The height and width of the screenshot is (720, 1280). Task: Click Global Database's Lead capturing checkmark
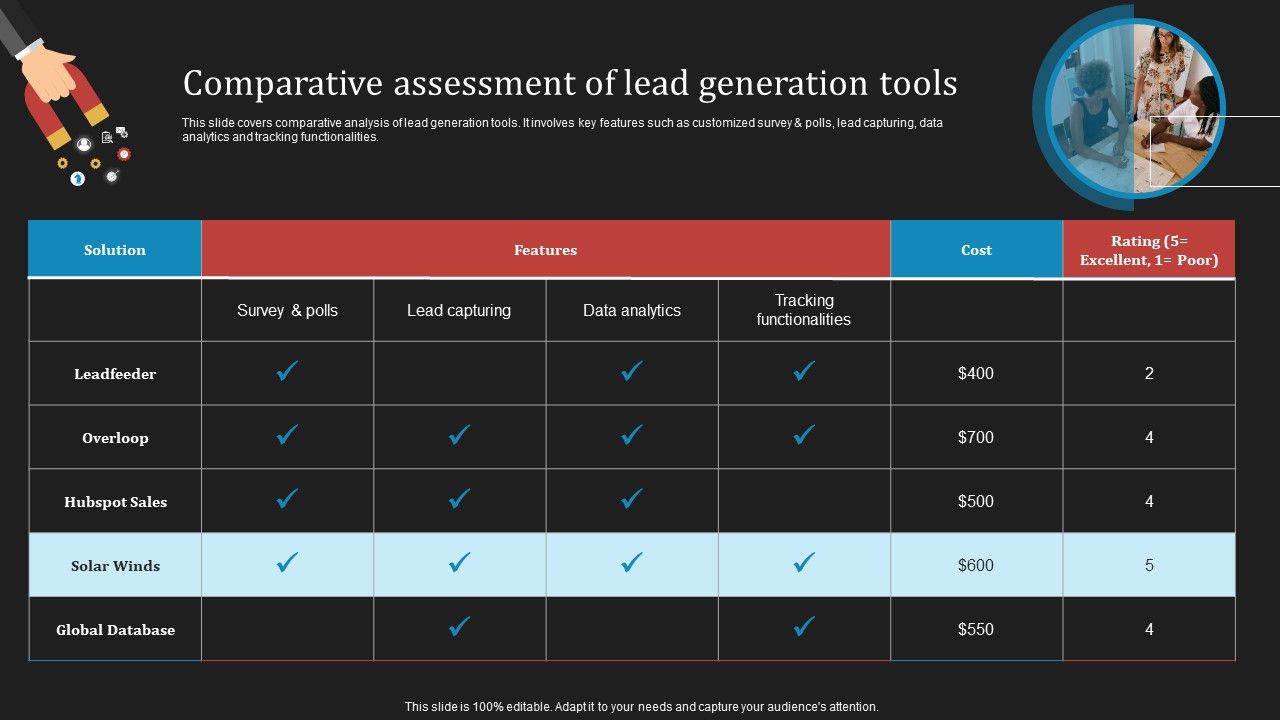click(459, 626)
